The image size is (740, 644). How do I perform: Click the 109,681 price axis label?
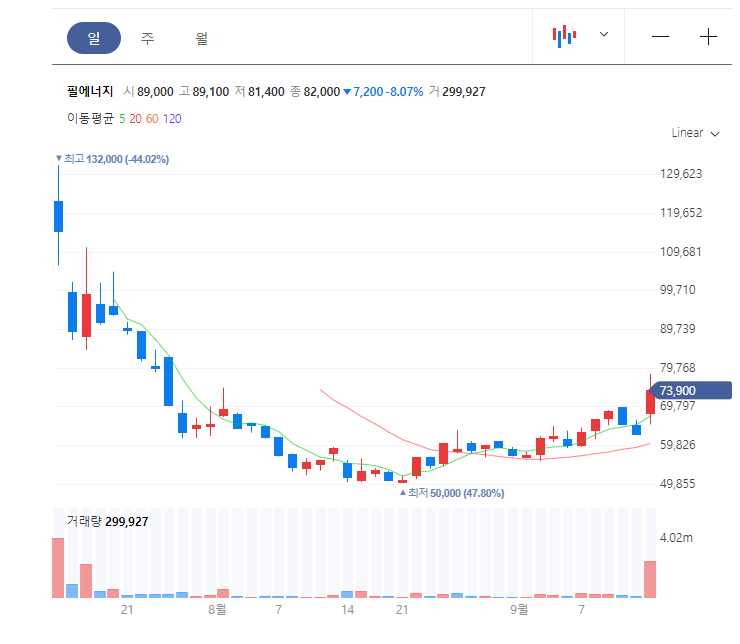pos(681,251)
